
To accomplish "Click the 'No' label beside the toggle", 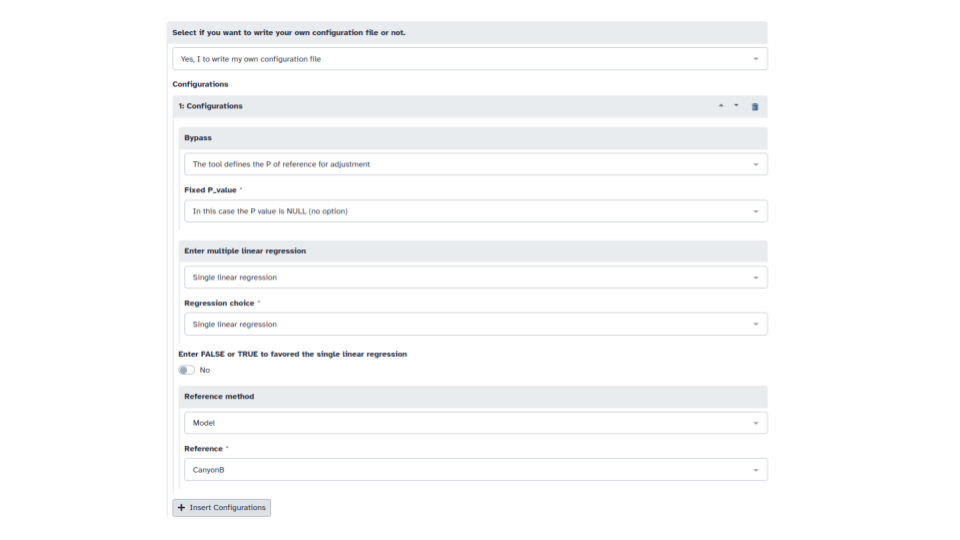I will click(x=205, y=370).
